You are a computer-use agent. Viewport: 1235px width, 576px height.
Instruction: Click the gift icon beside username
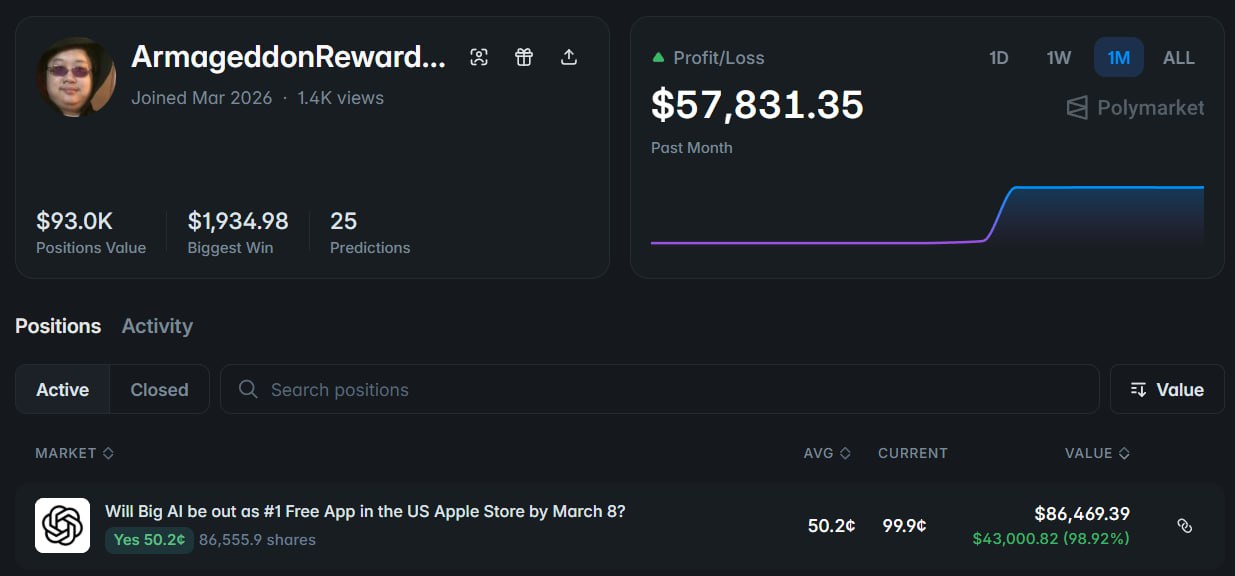click(x=524, y=57)
